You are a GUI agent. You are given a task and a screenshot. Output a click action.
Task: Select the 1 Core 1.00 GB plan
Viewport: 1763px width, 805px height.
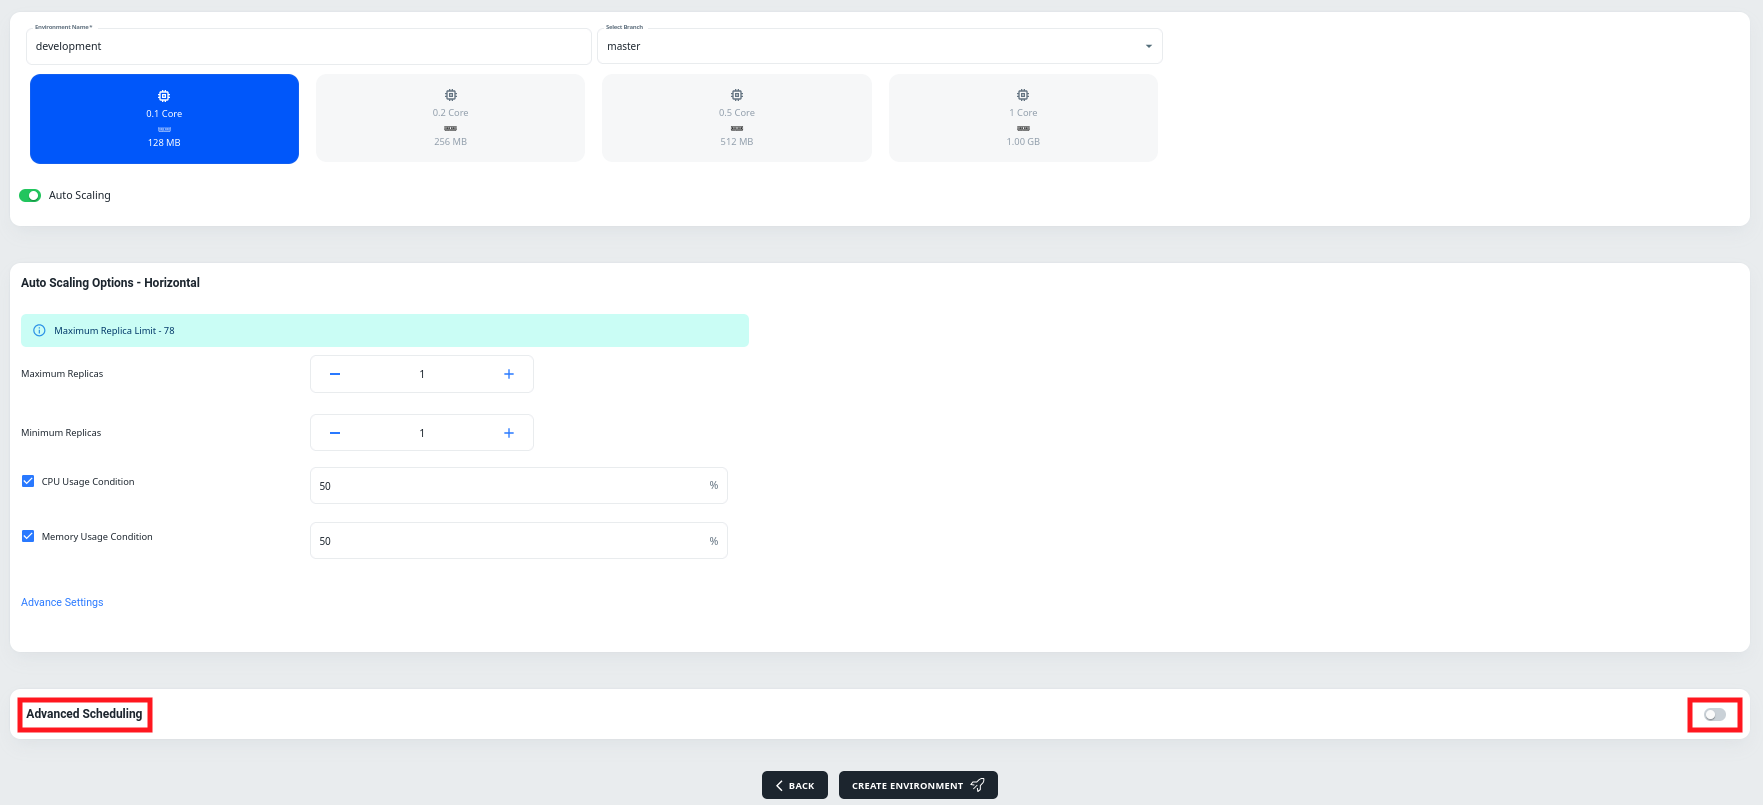coord(1023,118)
